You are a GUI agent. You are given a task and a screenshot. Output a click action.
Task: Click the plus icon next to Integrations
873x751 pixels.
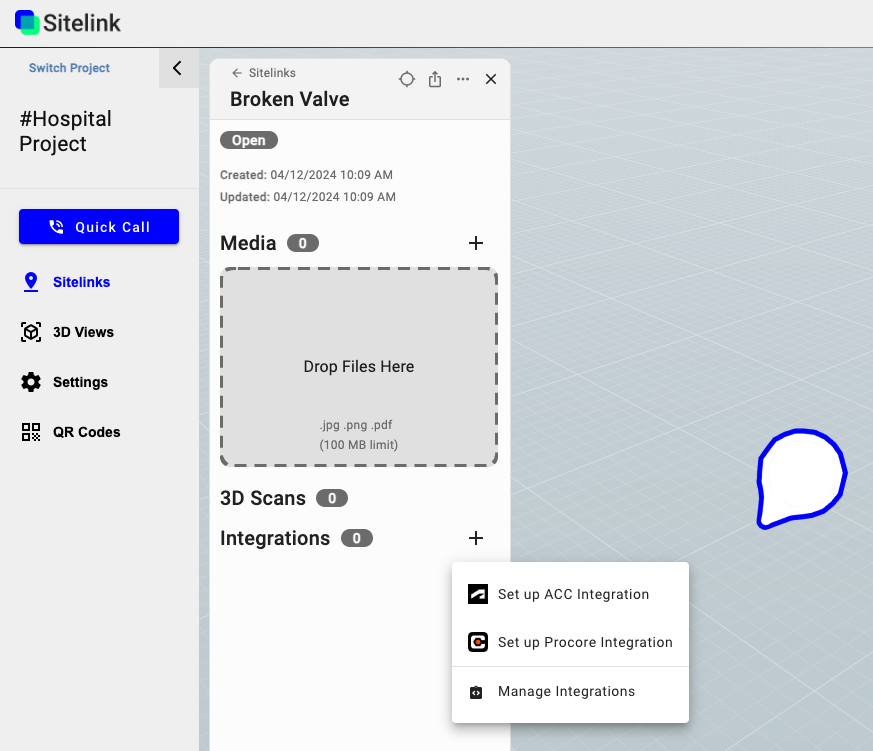coord(476,538)
